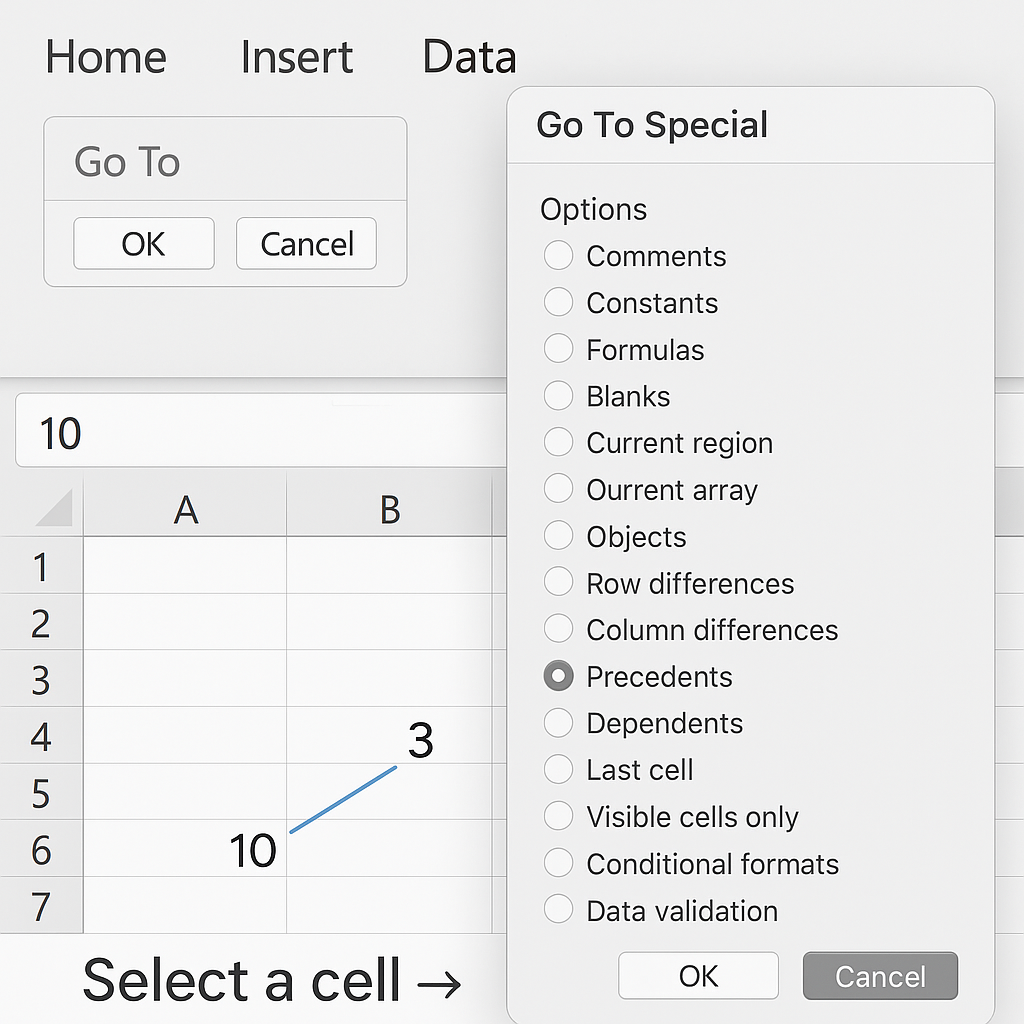Click the formula bar showing 10
The height and width of the screenshot is (1024, 1024).
point(260,432)
